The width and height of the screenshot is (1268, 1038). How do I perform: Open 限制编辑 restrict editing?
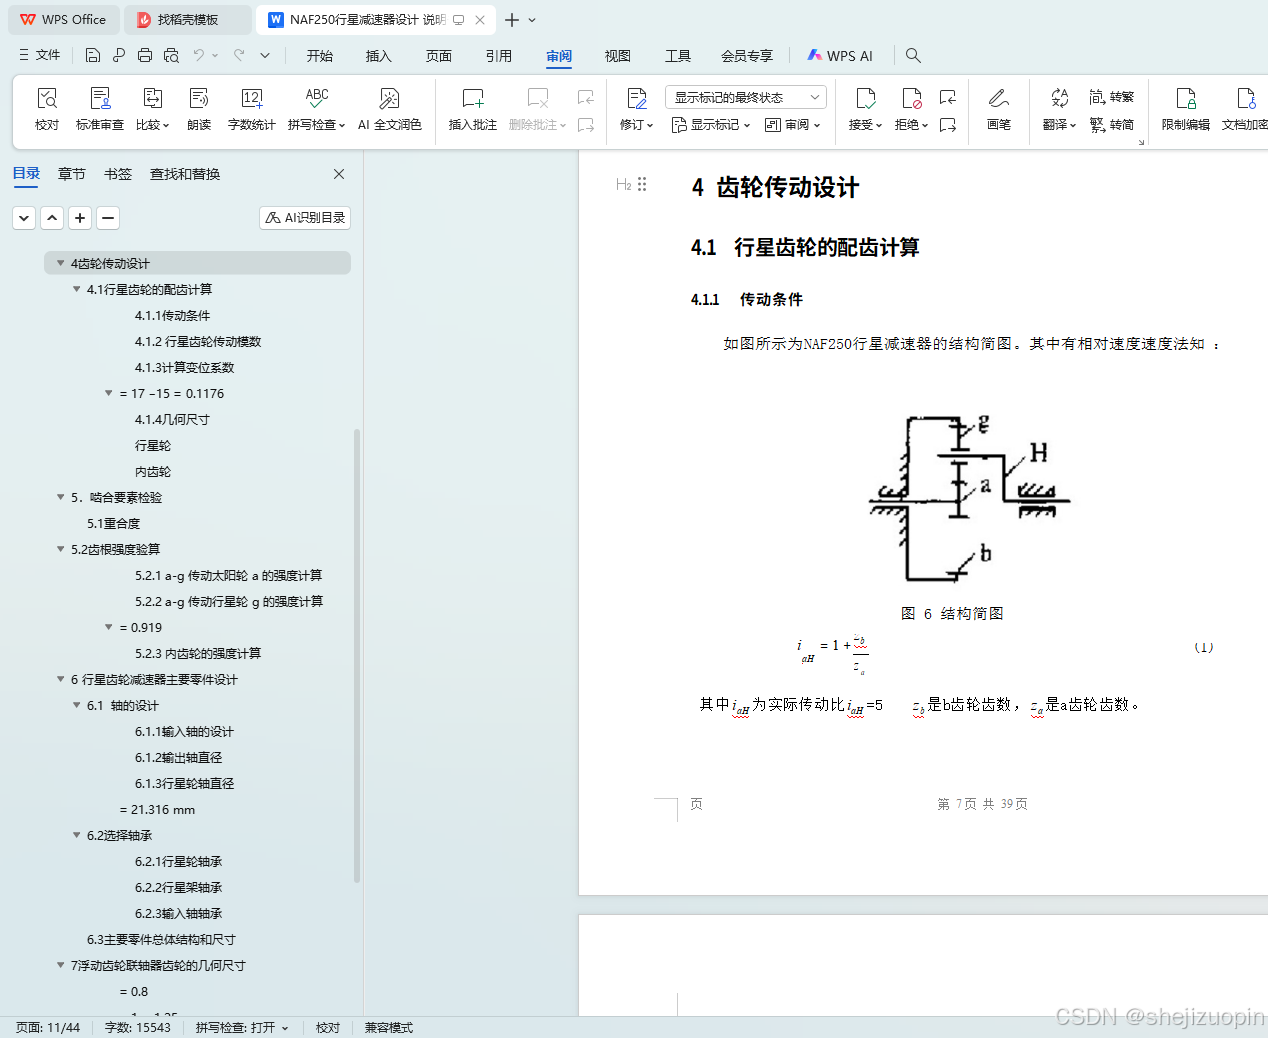tap(1185, 108)
